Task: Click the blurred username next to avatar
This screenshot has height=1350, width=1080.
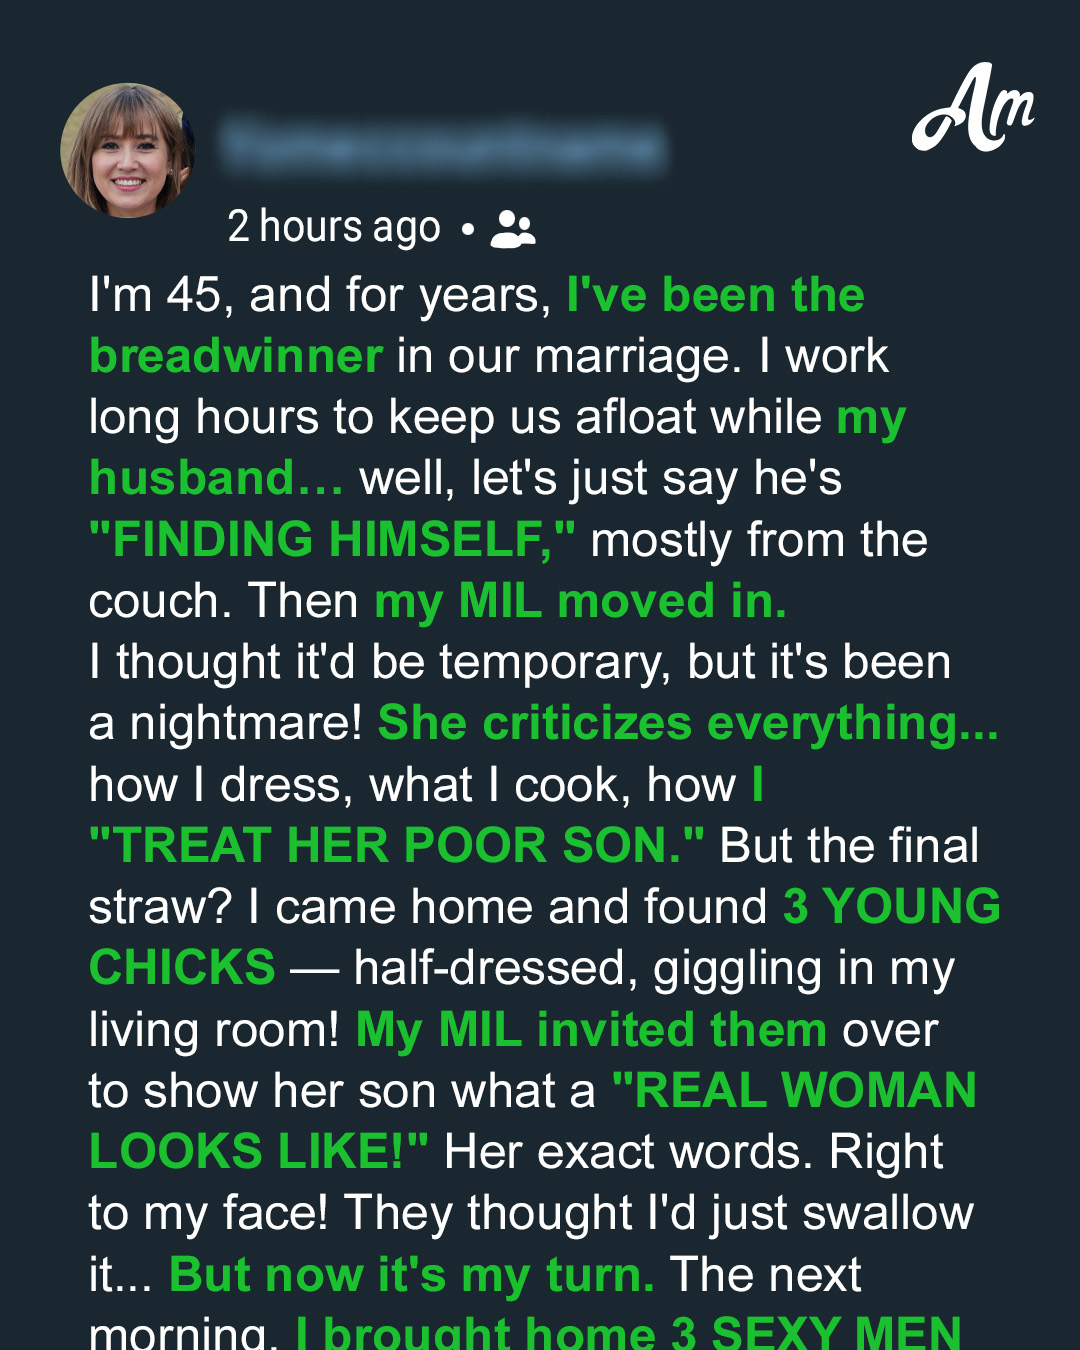Action: tap(443, 146)
